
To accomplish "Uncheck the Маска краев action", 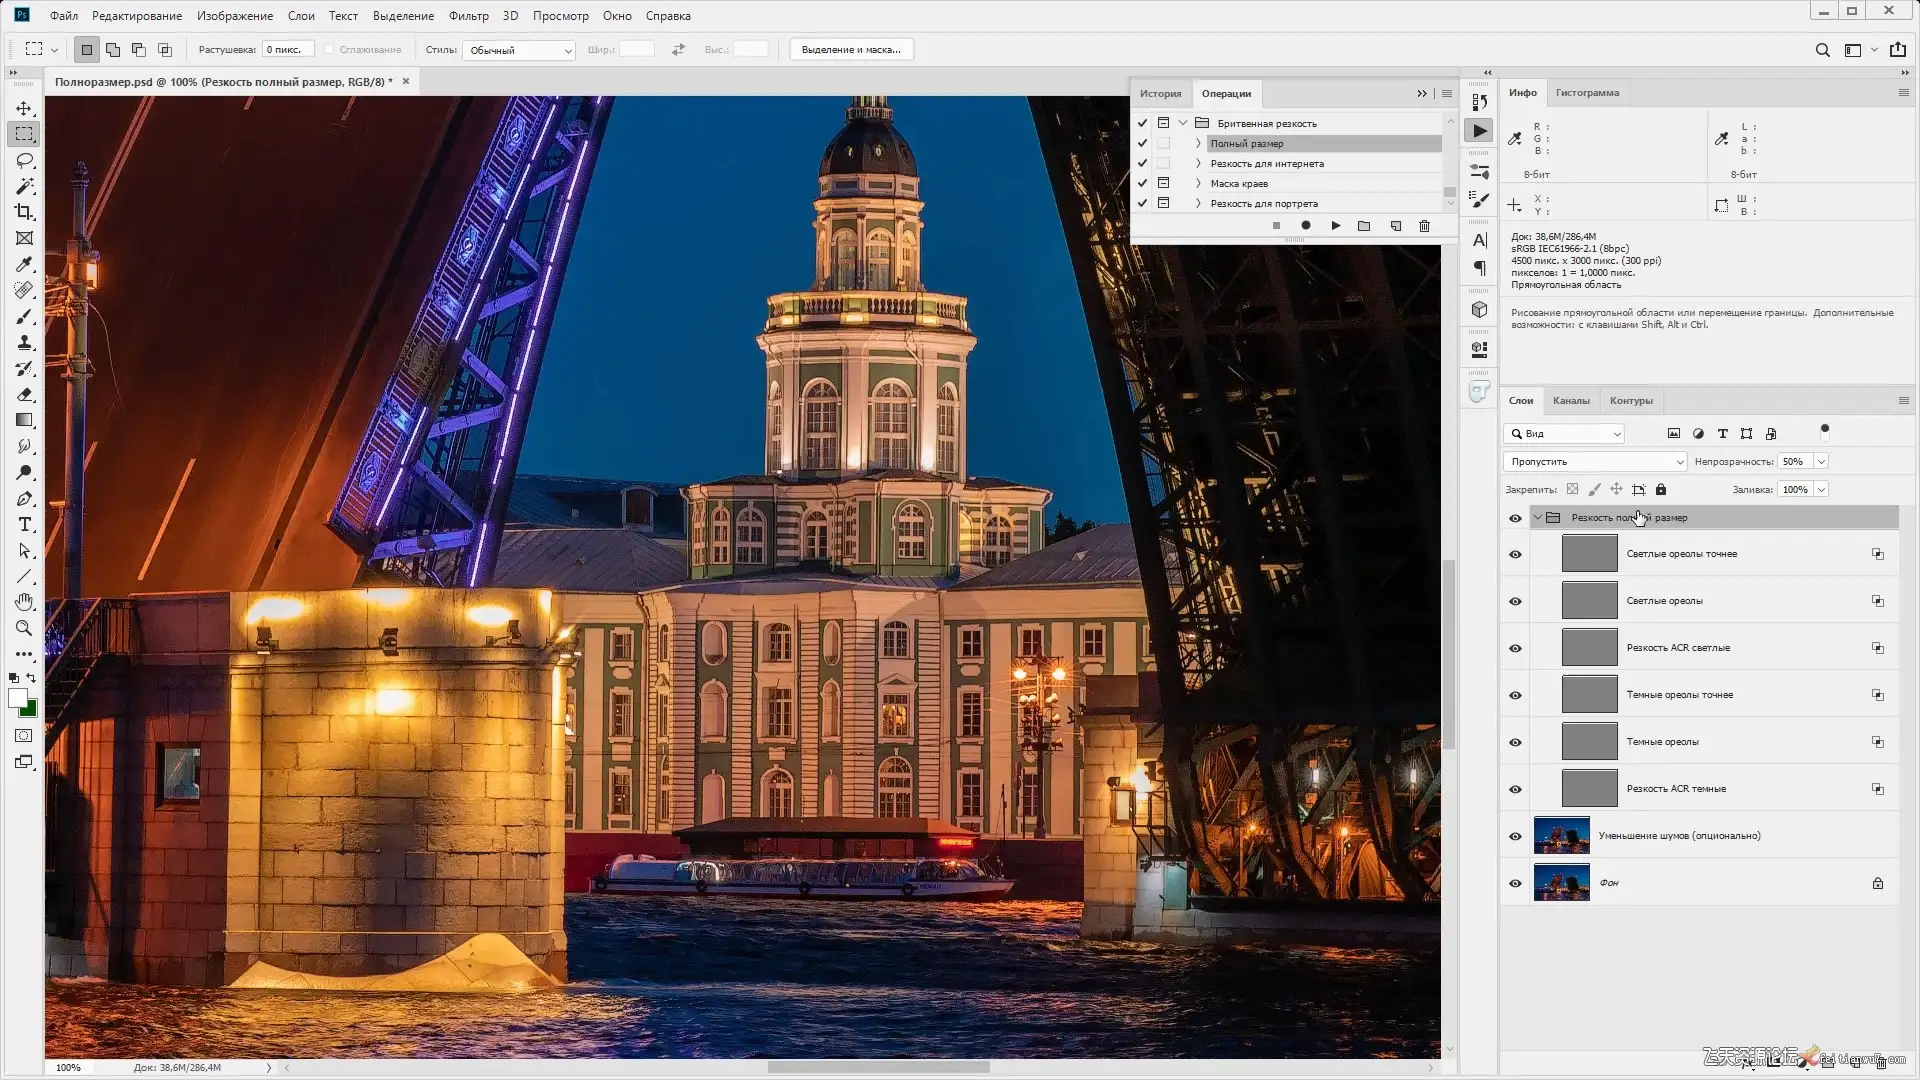I will click(x=1142, y=183).
